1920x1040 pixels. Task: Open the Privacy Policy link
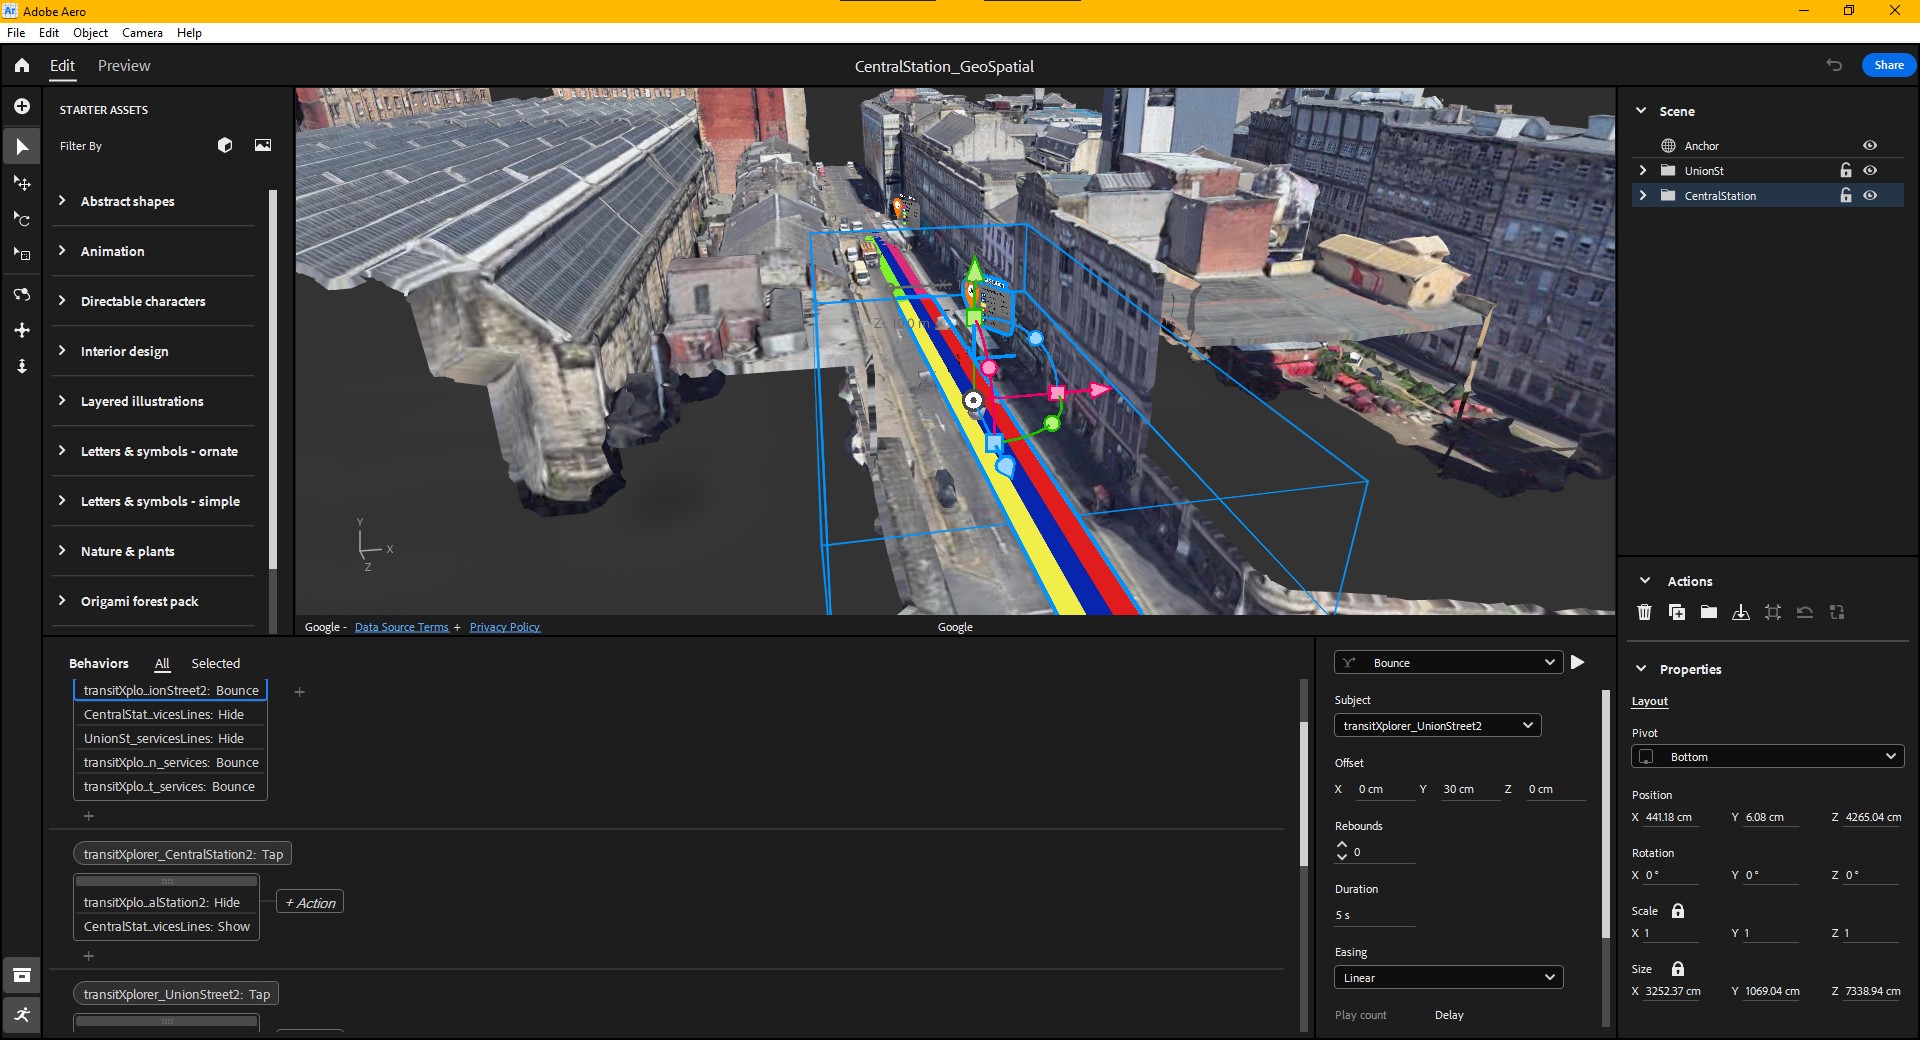click(x=504, y=627)
